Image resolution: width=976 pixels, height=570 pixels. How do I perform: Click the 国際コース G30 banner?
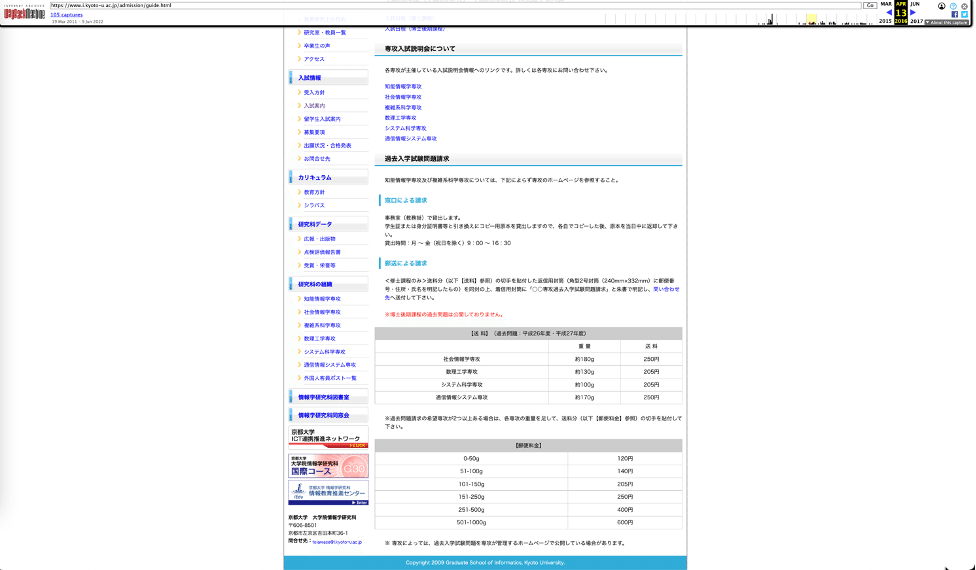coord(329,466)
